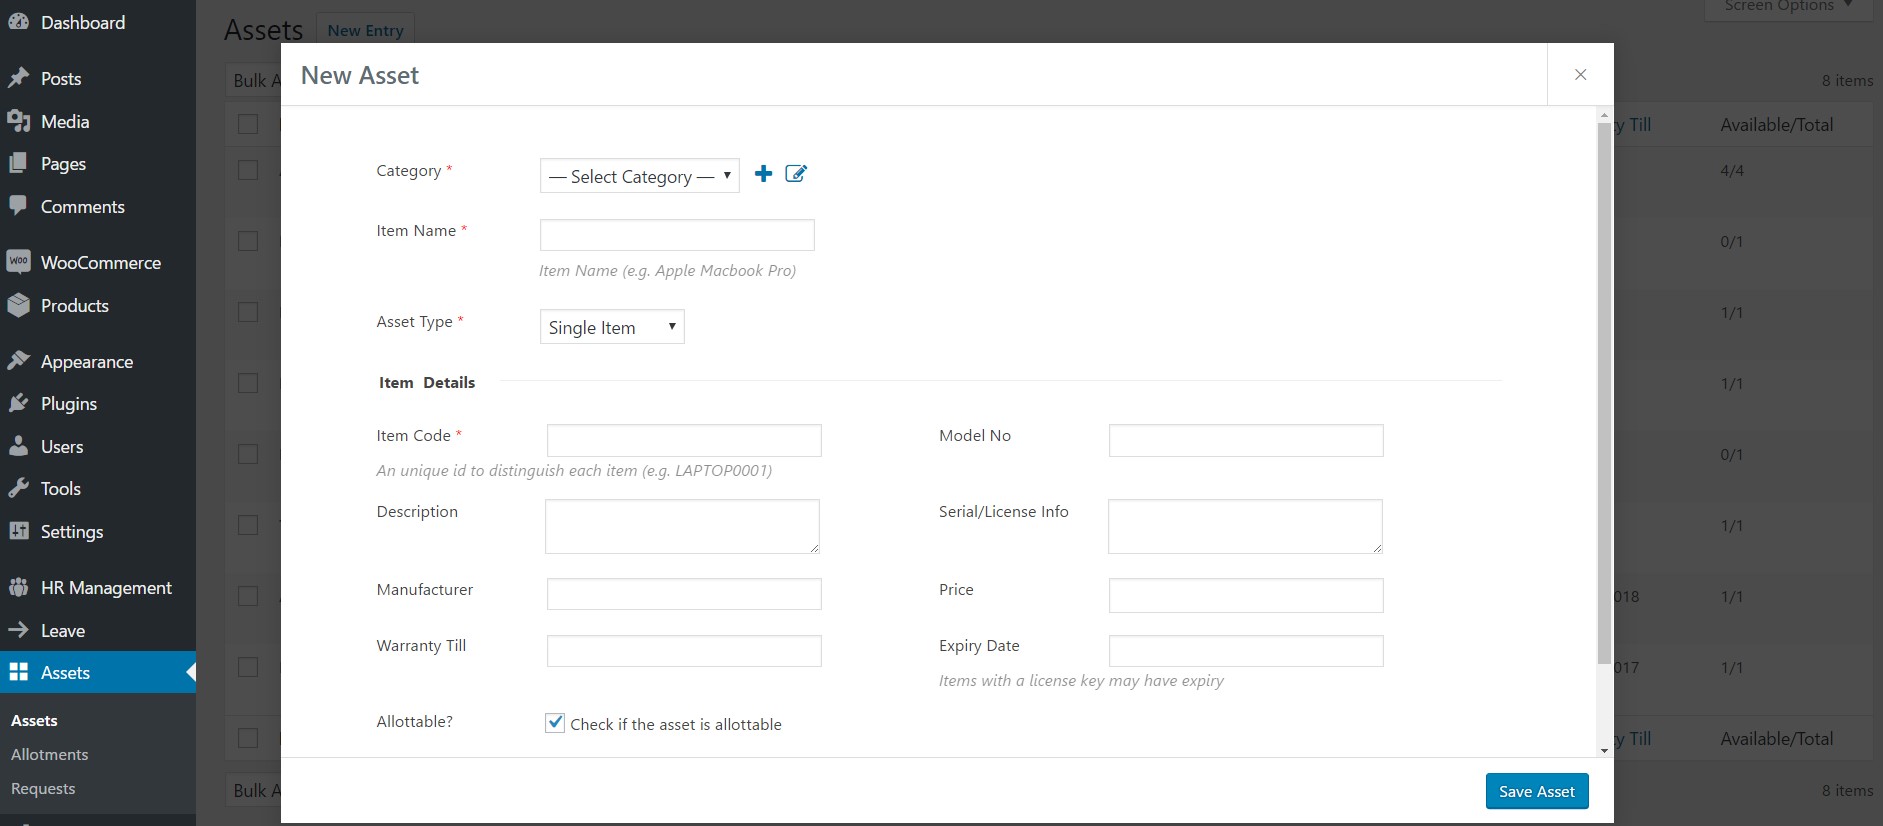The height and width of the screenshot is (826, 1883).
Task: Check the first asset row checkbox
Action: pyautogui.click(x=248, y=170)
